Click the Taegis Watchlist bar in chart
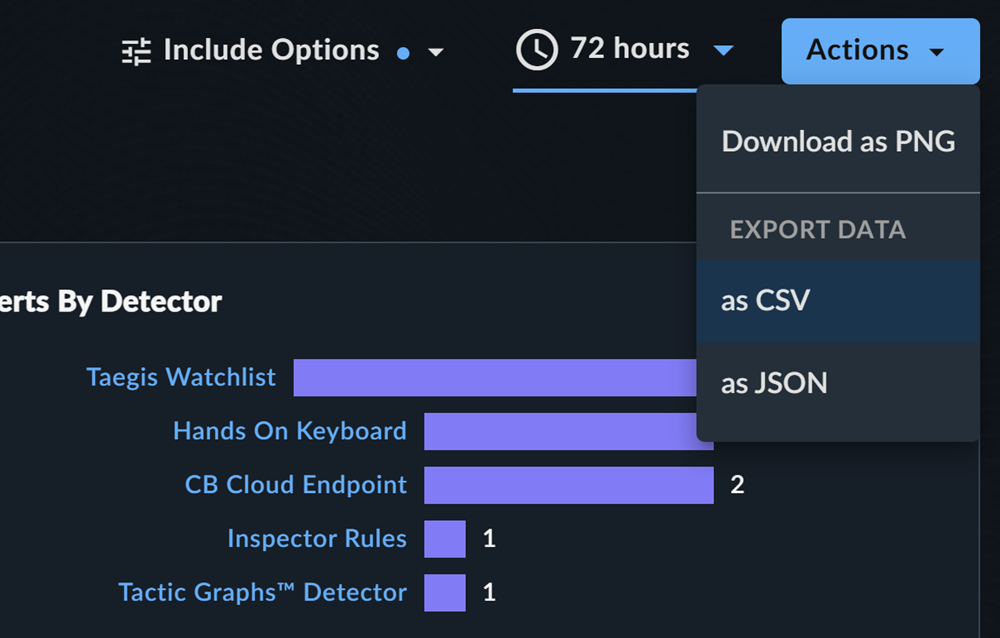 coord(495,378)
